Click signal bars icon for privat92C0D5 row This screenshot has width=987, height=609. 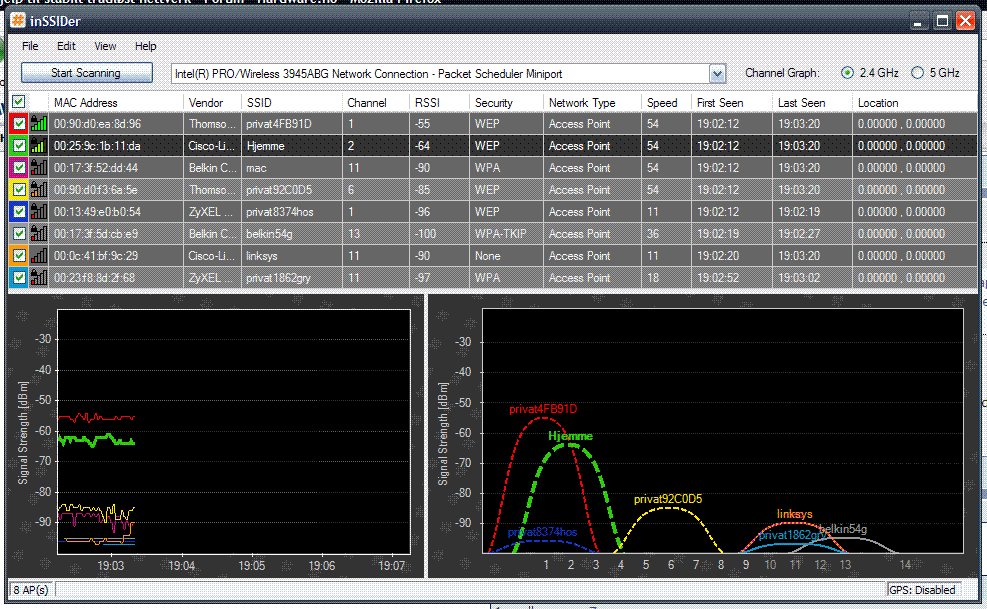(x=39, y=190)
